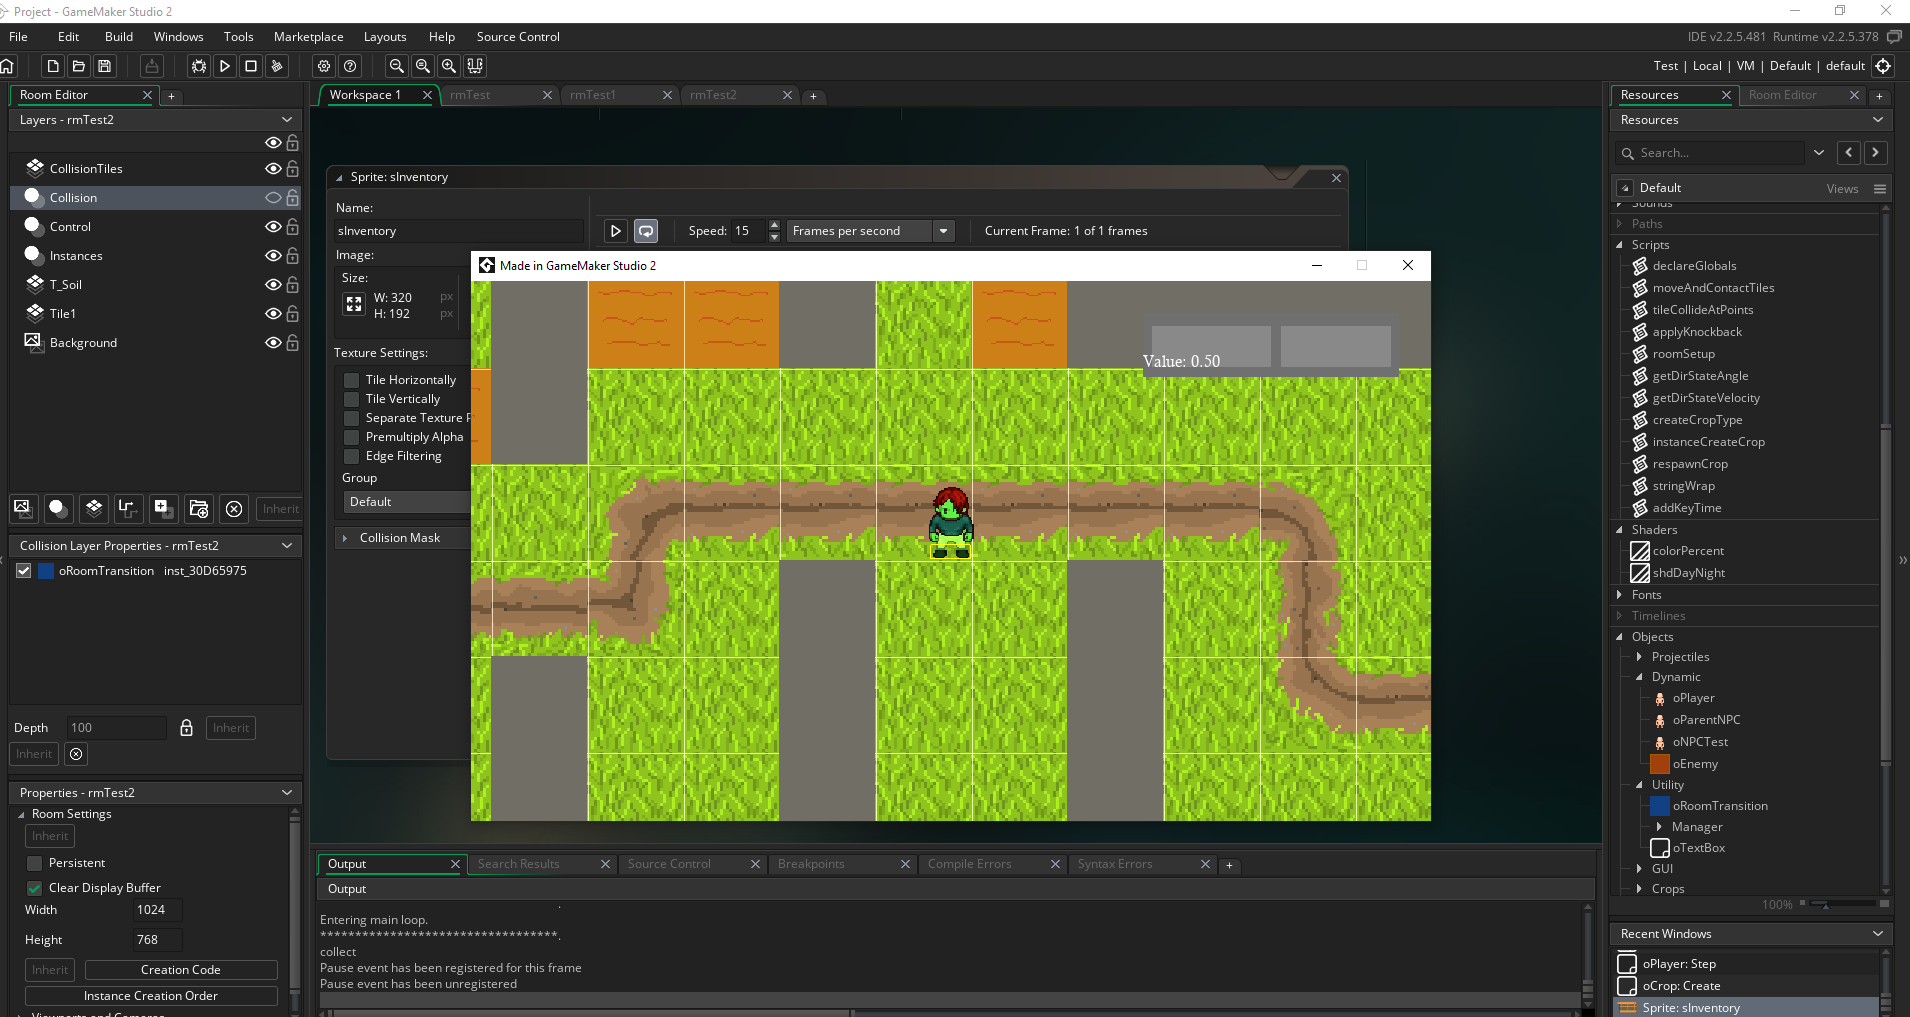The height and width of the screenshot is (1017, 1910).
Task: Expand the Crops folder in resources
Action: pyautogui.click(x=1639, y=889)
